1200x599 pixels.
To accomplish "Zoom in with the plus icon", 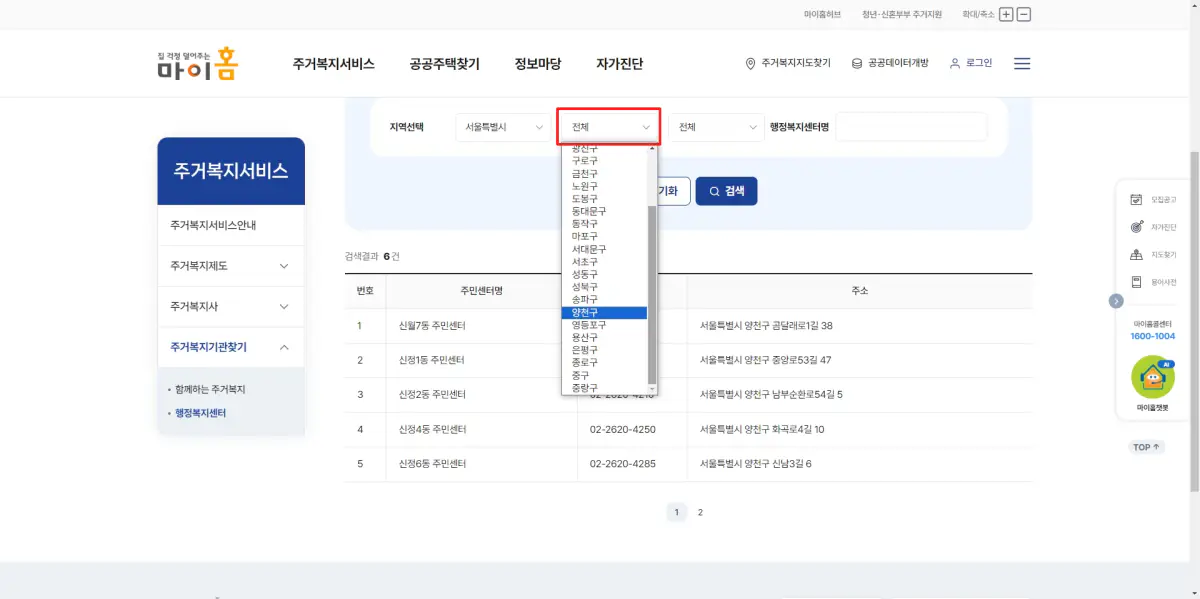I will [1006, 15].
